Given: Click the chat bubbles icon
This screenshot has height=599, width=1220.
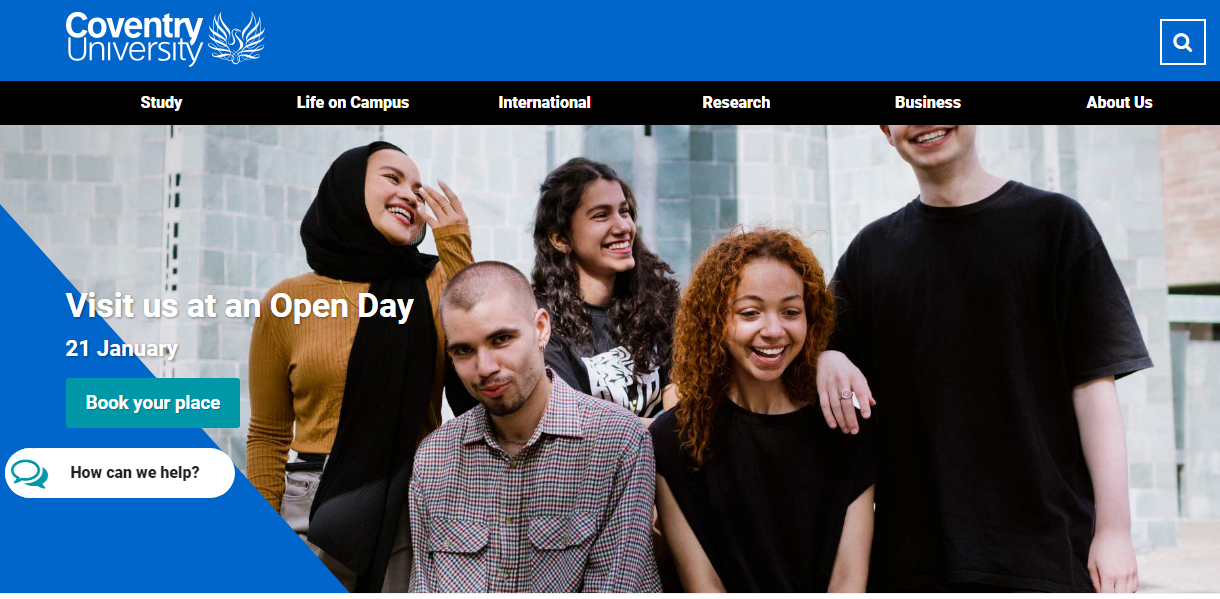Looking at the screenshot, I should 30,473.
